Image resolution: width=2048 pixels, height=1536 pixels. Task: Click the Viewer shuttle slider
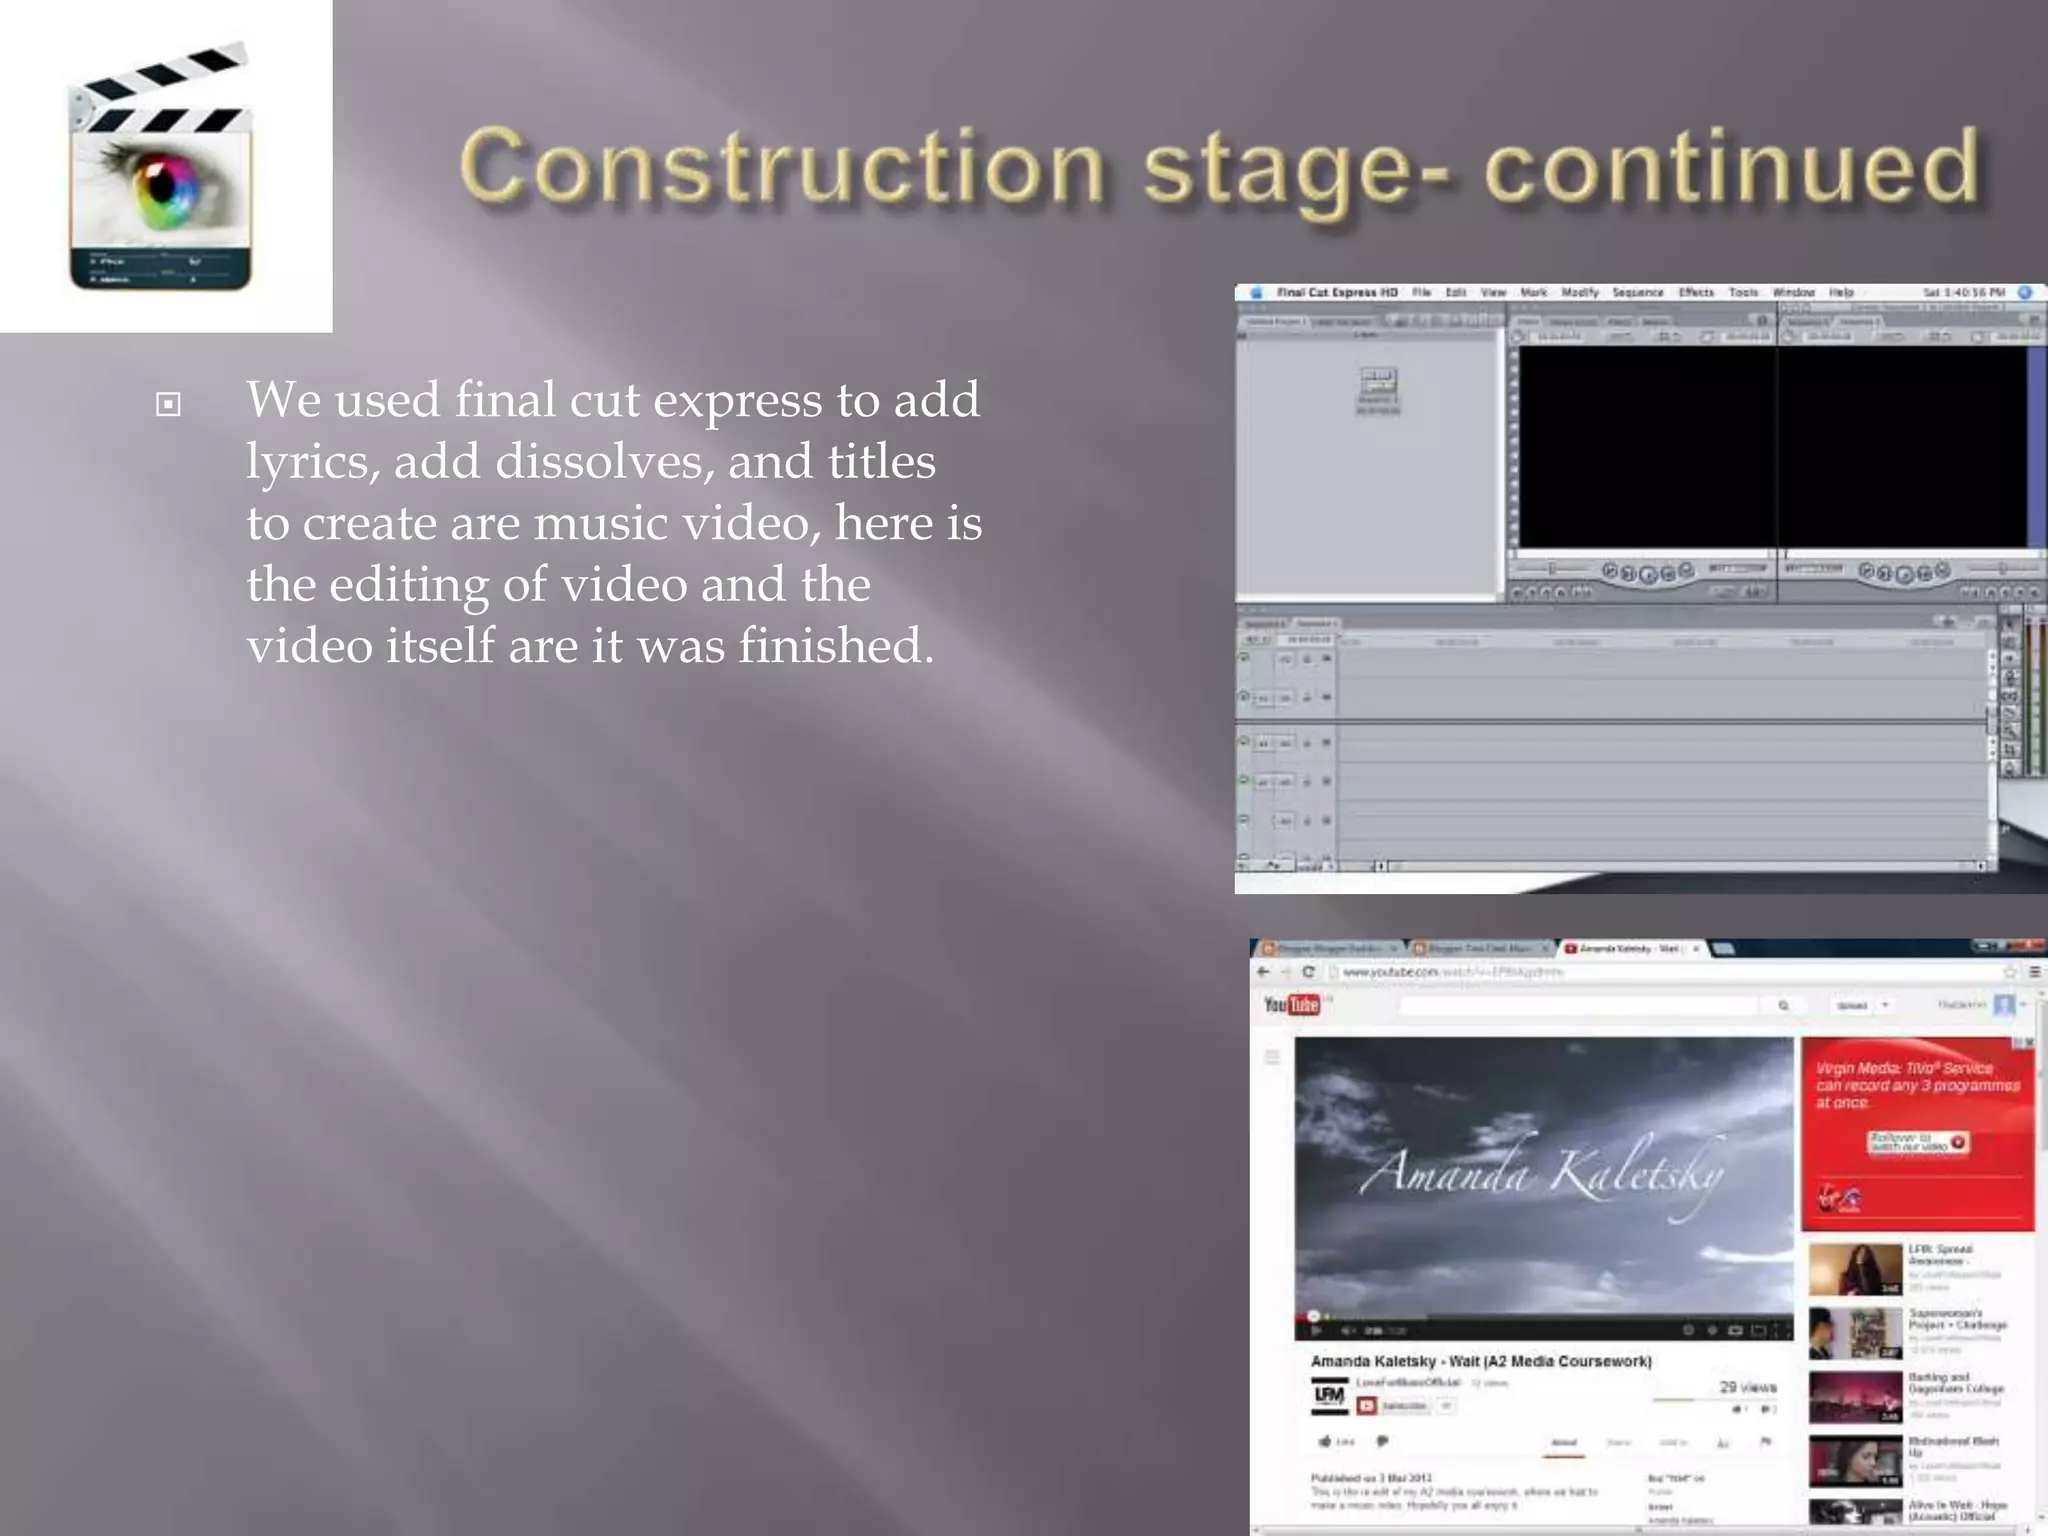tap(1551, 569)
